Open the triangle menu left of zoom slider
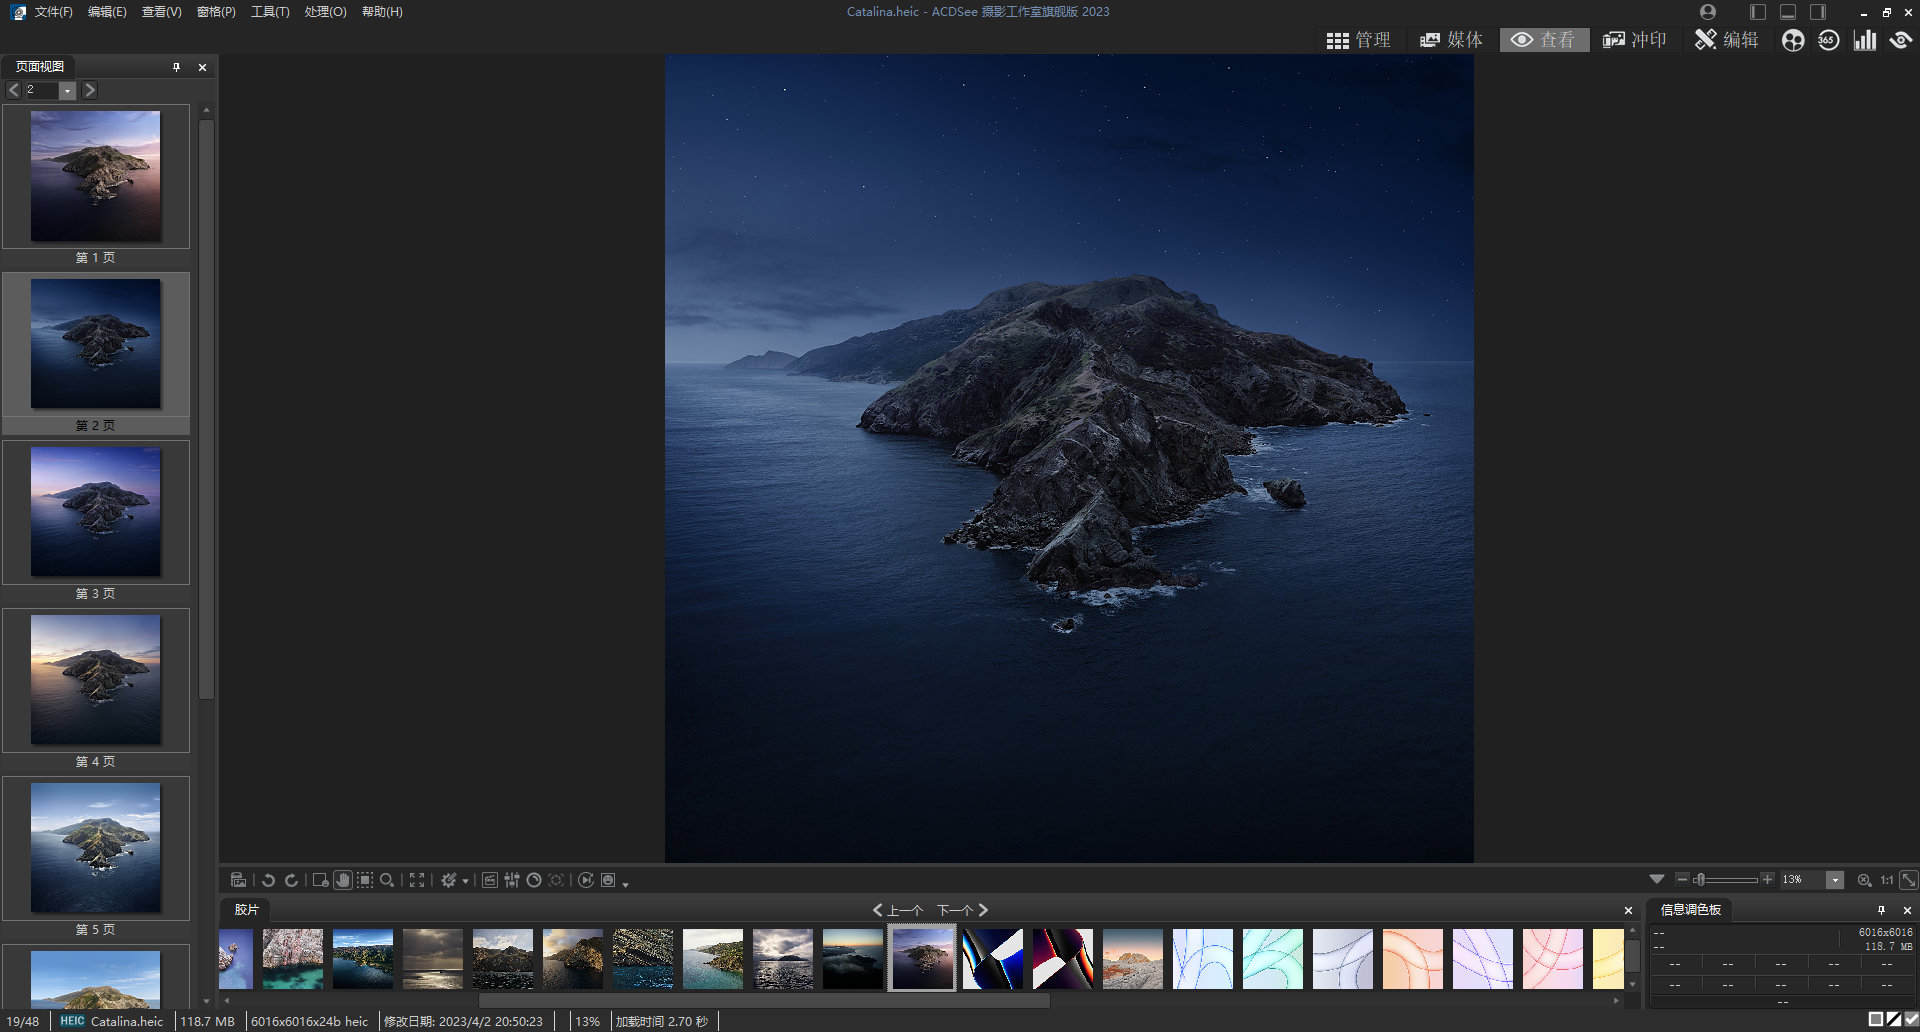The width and height of the screenshot is (1920, 1032). [1657, 879]
